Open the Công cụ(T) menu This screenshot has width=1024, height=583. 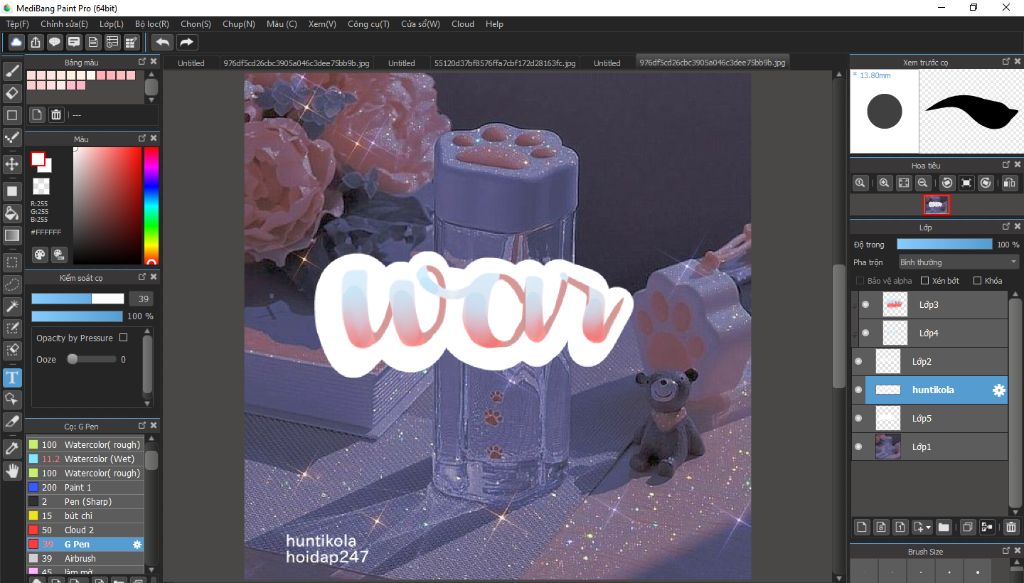point(368,24)
